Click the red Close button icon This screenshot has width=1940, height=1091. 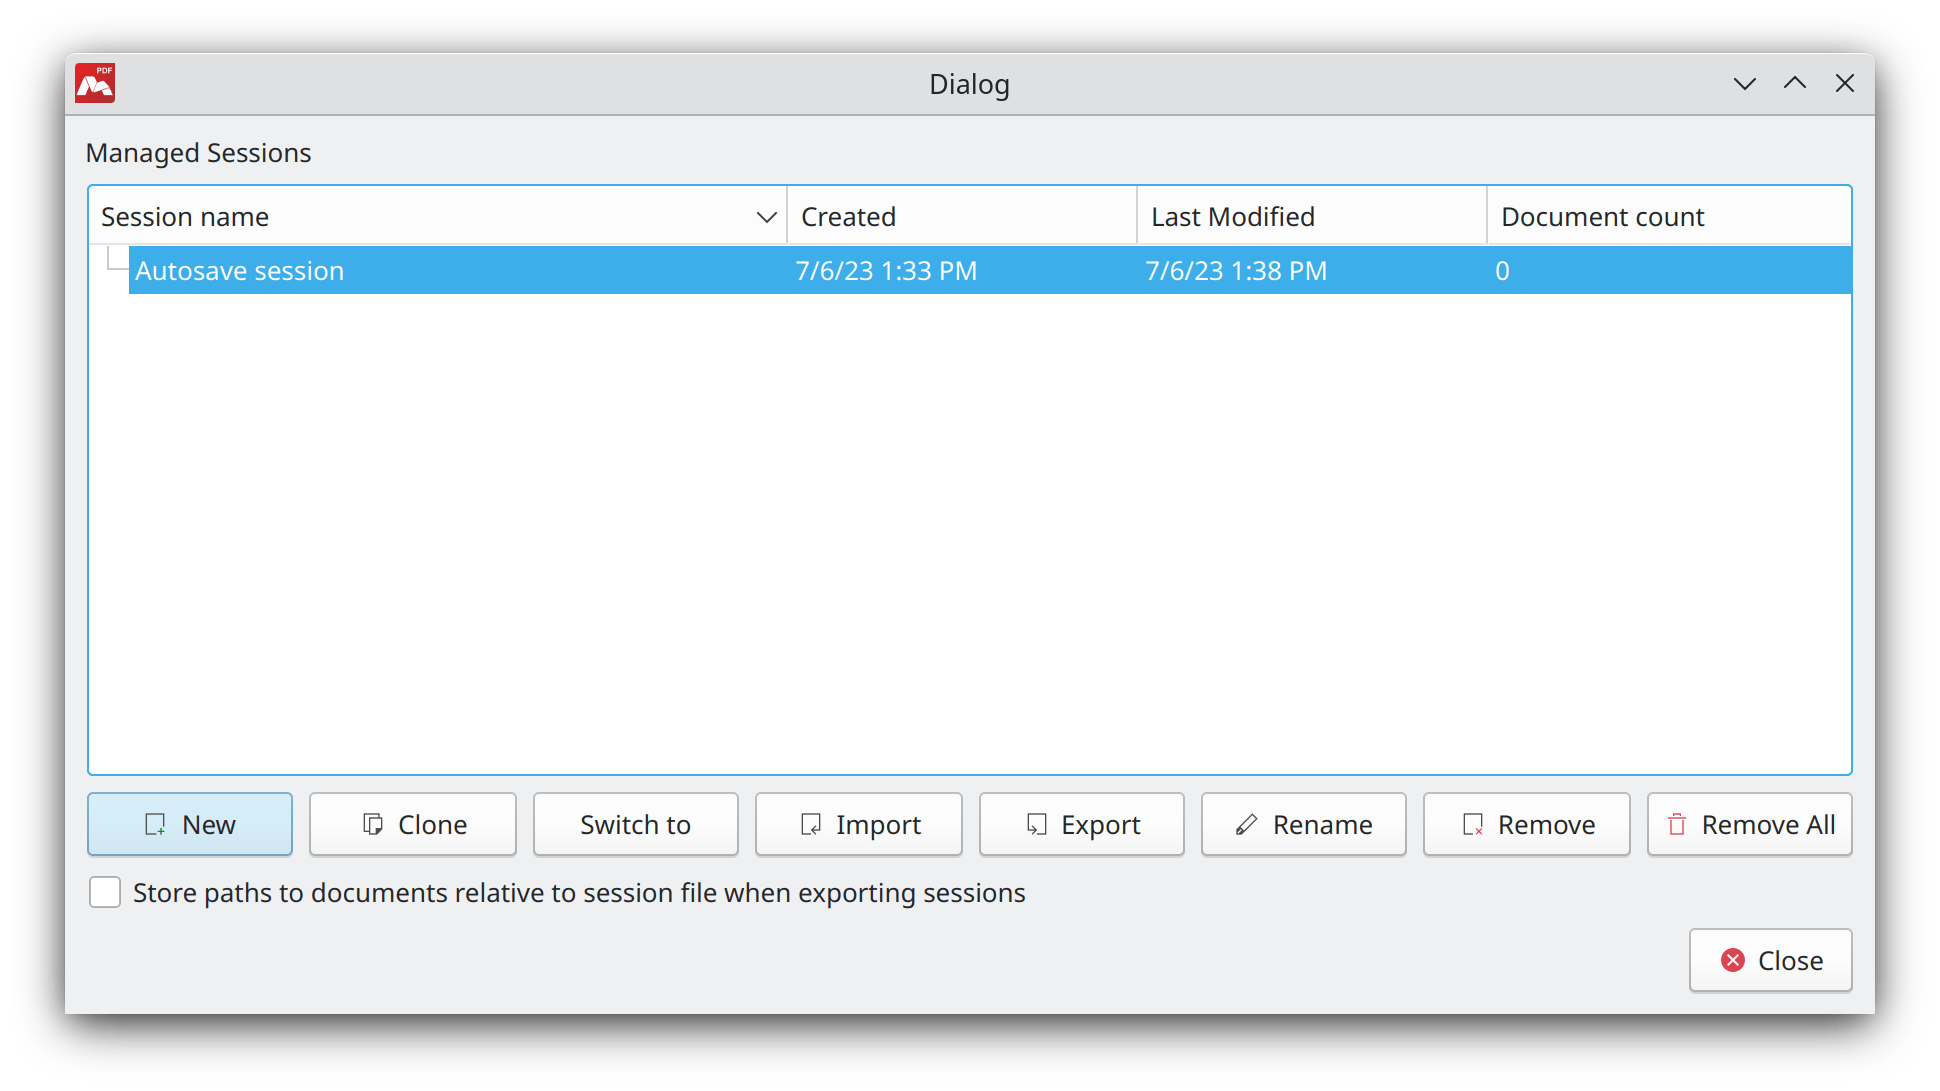click(1733, 961)
